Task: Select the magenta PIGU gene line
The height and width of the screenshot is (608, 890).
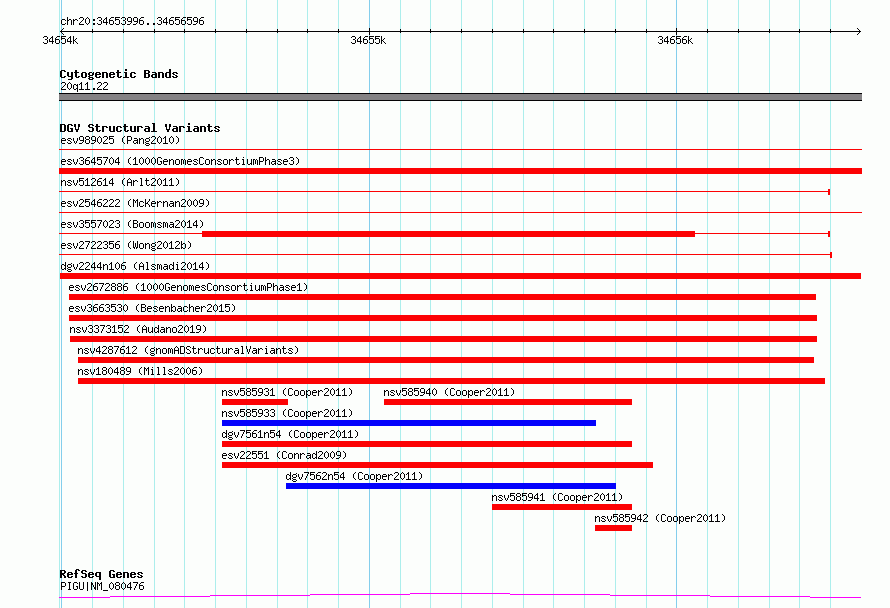Action: coord(460,595)
